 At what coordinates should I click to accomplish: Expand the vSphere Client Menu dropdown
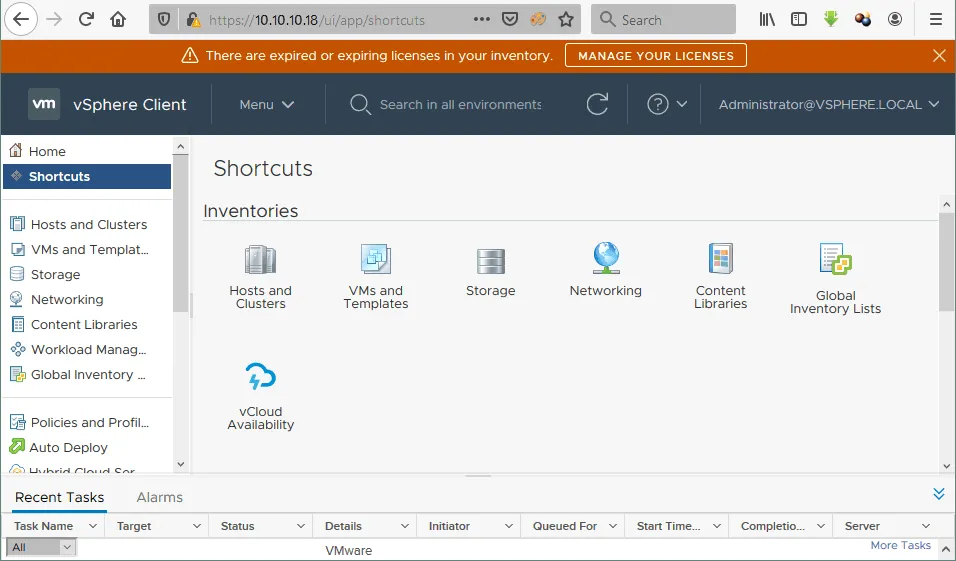(267, 104)
